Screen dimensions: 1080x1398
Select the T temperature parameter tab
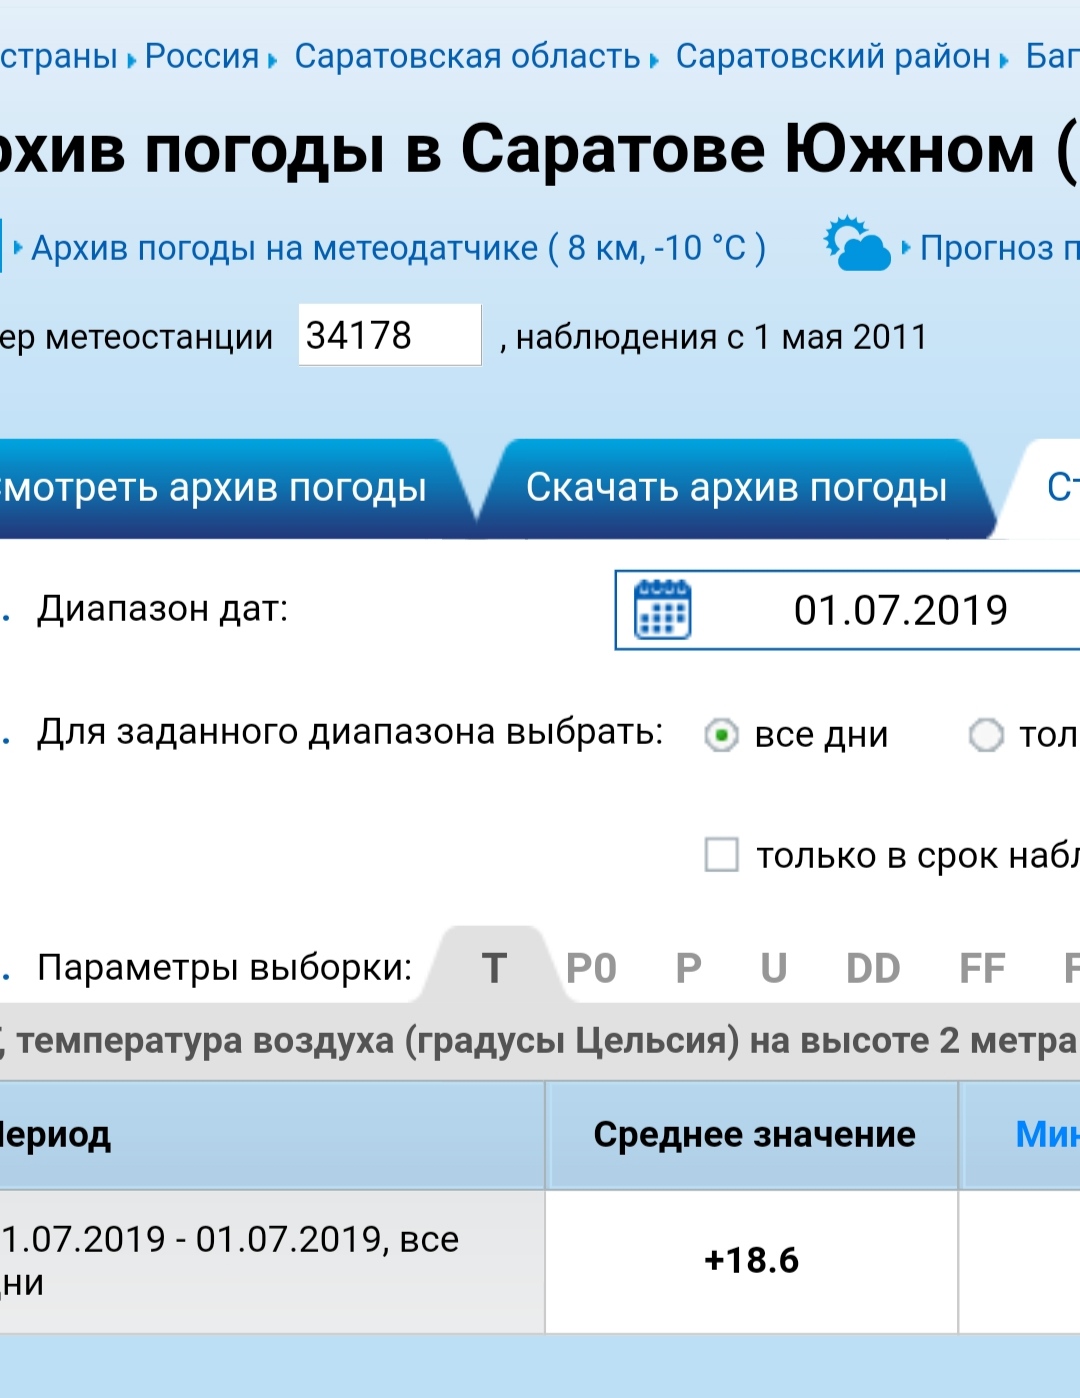494,968
